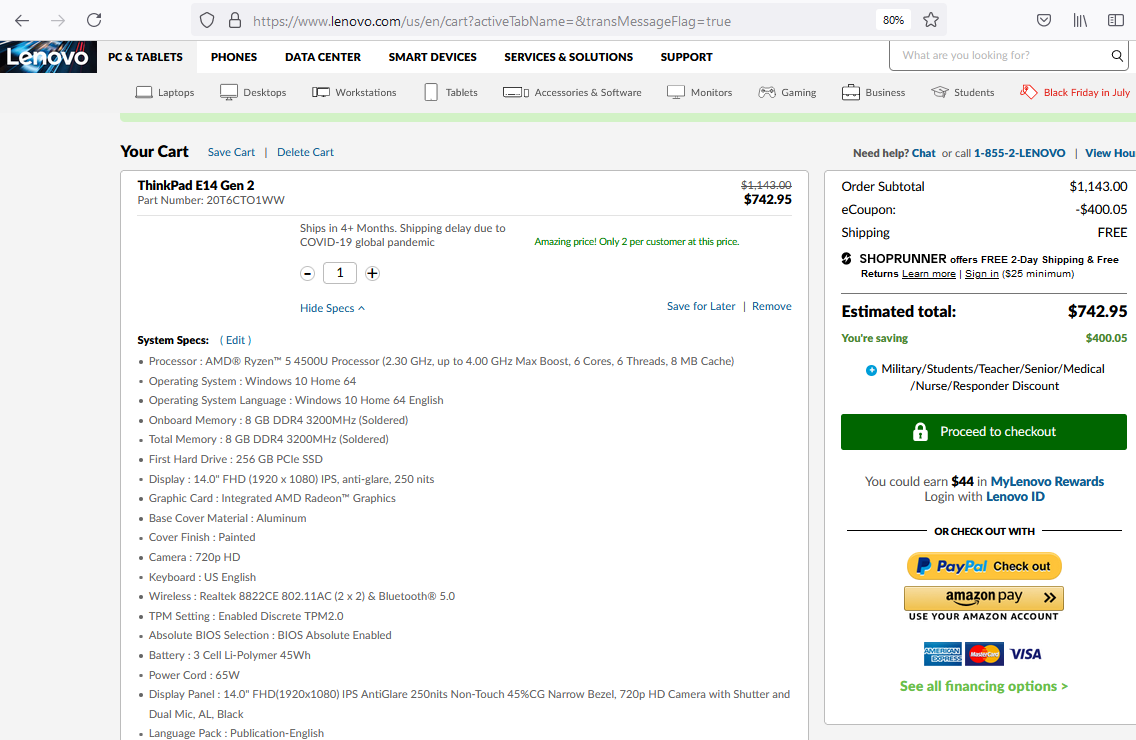Screen dimensions: 1136x740
Task: Open the Students category
Action: tap(963, 92)
